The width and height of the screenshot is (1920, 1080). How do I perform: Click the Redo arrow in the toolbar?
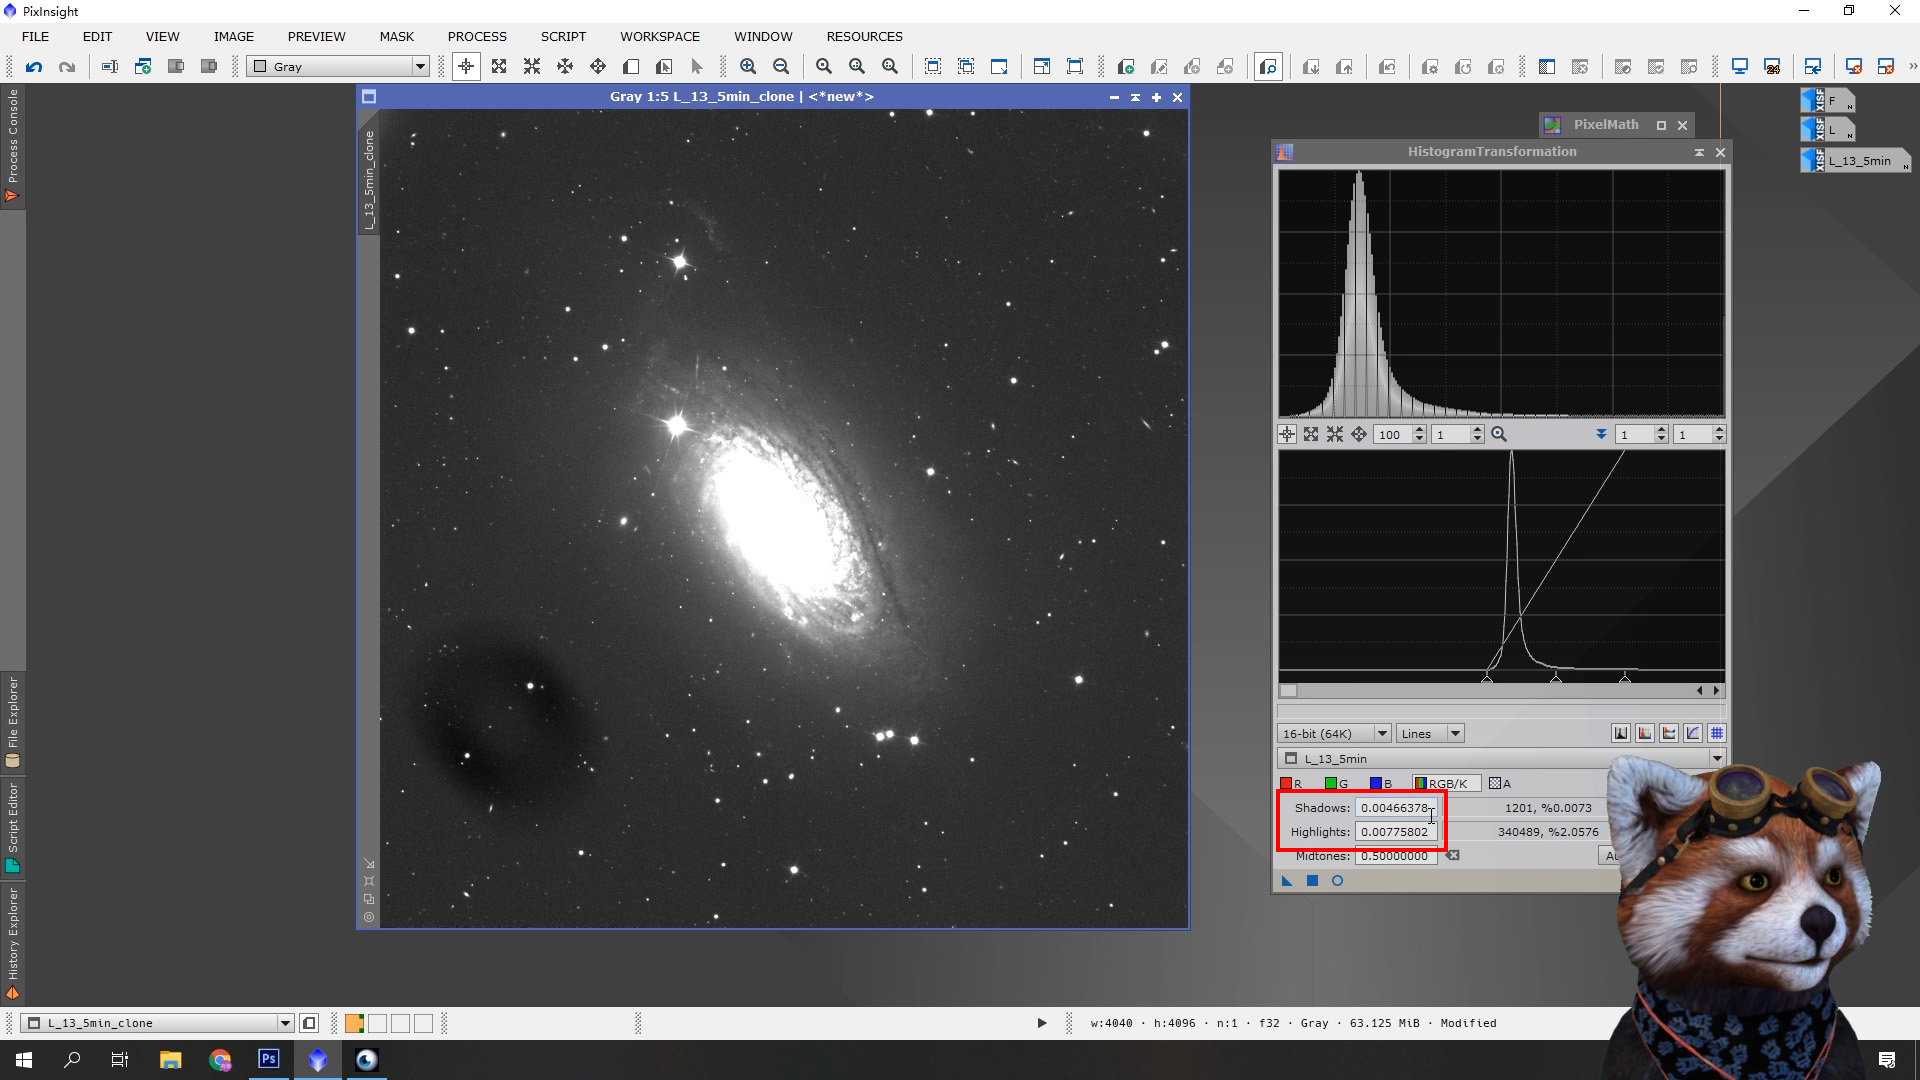(x=67, y=67)
